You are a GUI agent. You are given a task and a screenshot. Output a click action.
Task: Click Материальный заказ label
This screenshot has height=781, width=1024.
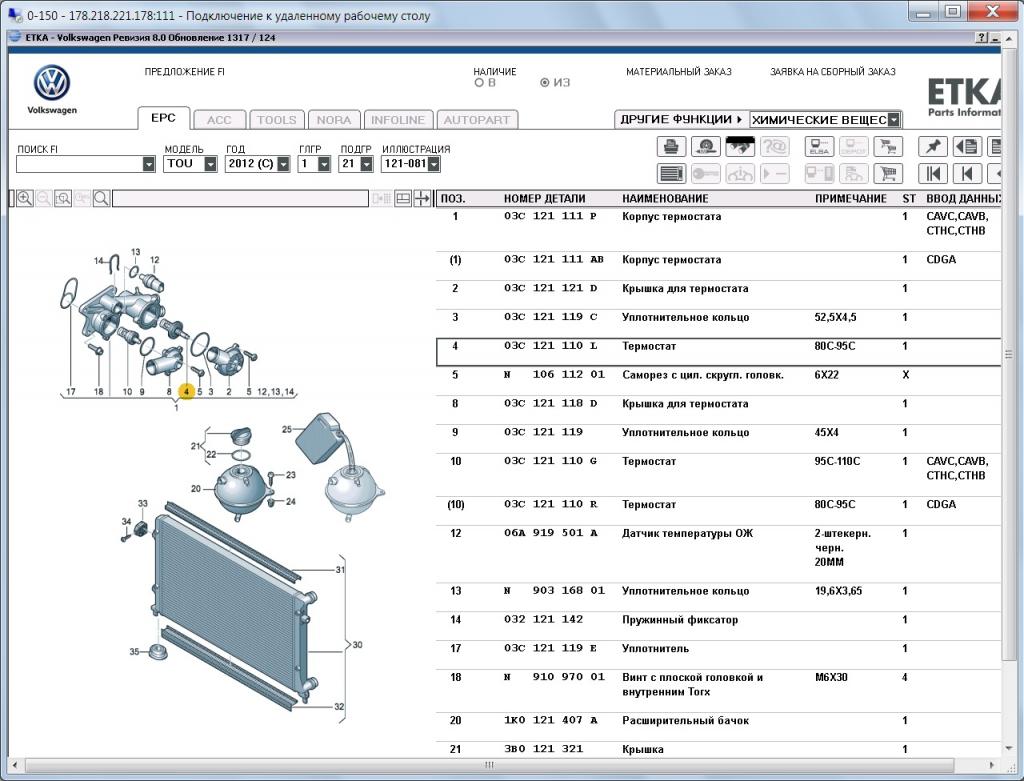[x=679, y=72]
